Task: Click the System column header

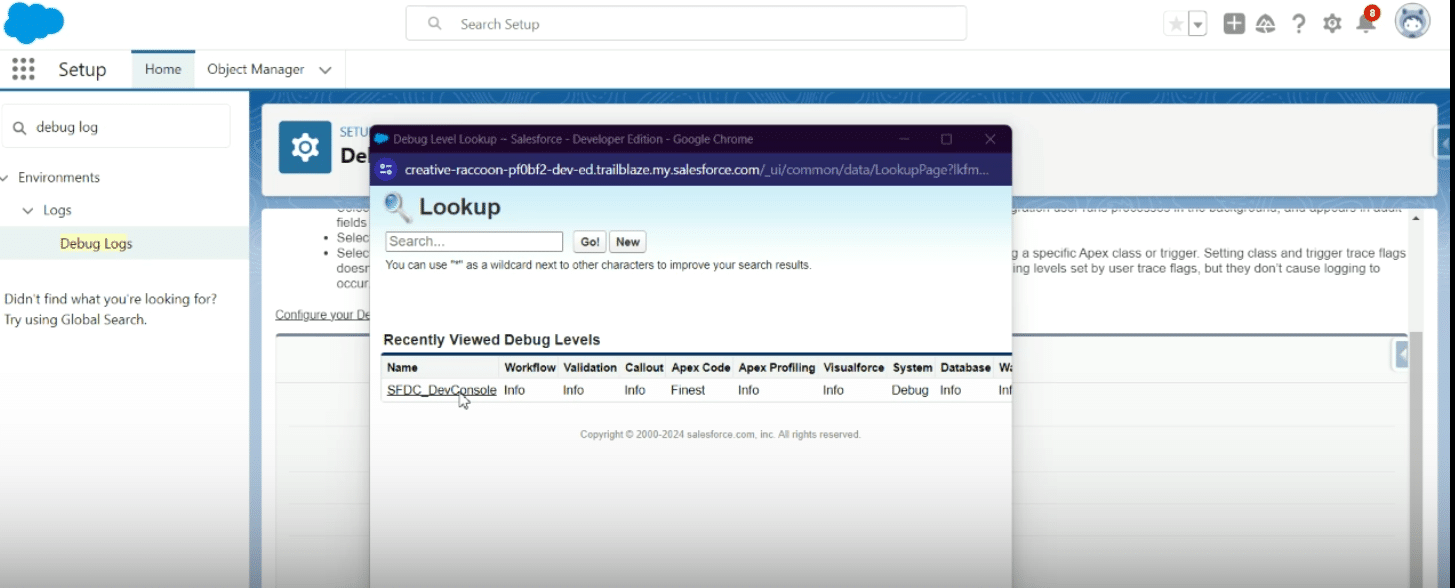Action: tap(913, 368)
